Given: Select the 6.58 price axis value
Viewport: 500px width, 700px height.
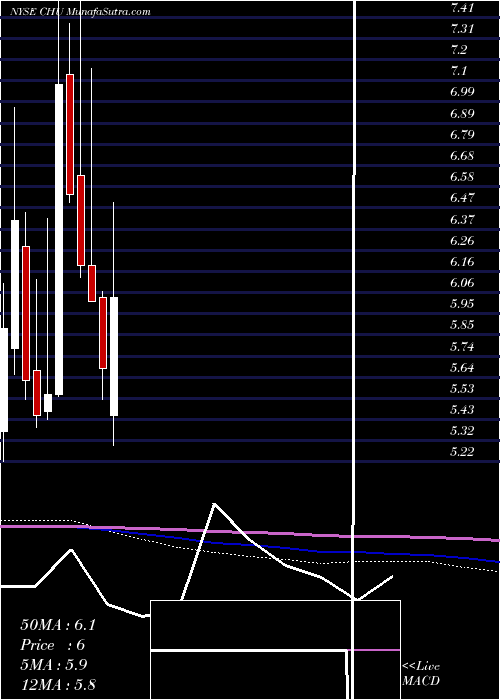Looking at the screenshot, I should [462, 177].
